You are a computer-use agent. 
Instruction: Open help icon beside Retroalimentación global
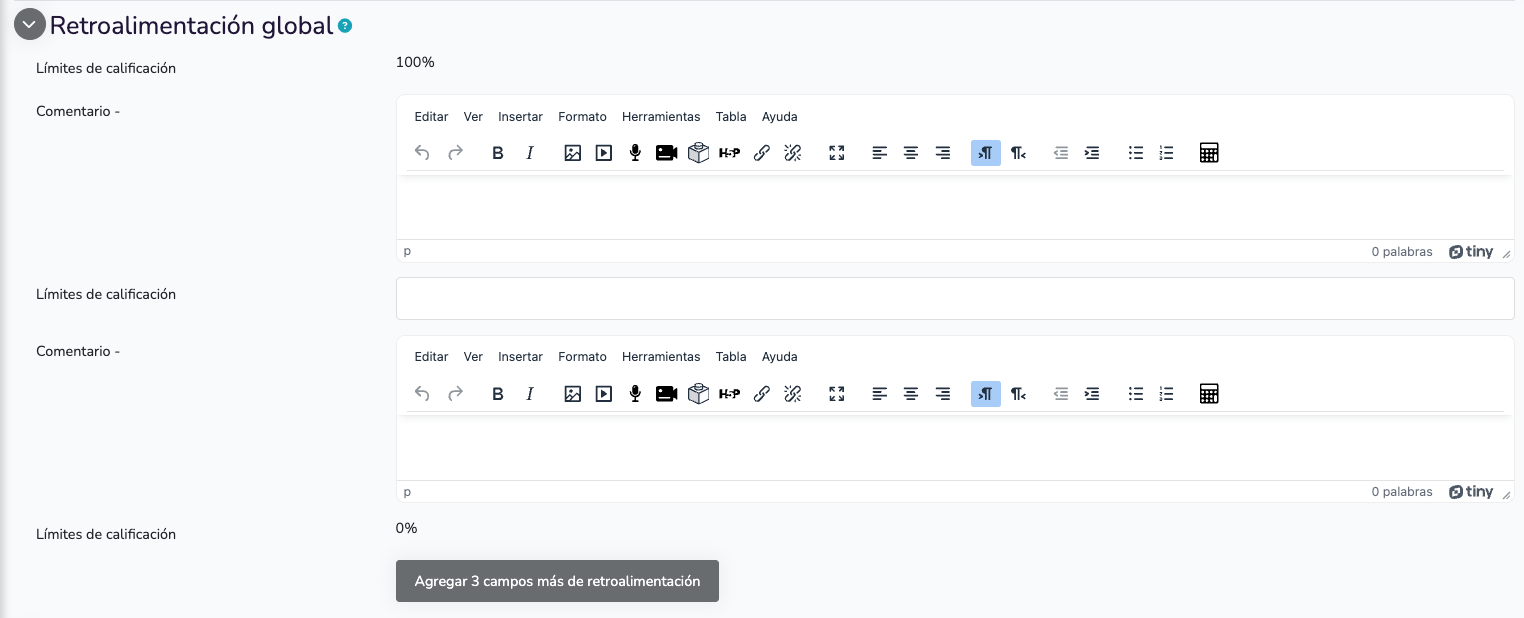point(345,26)
